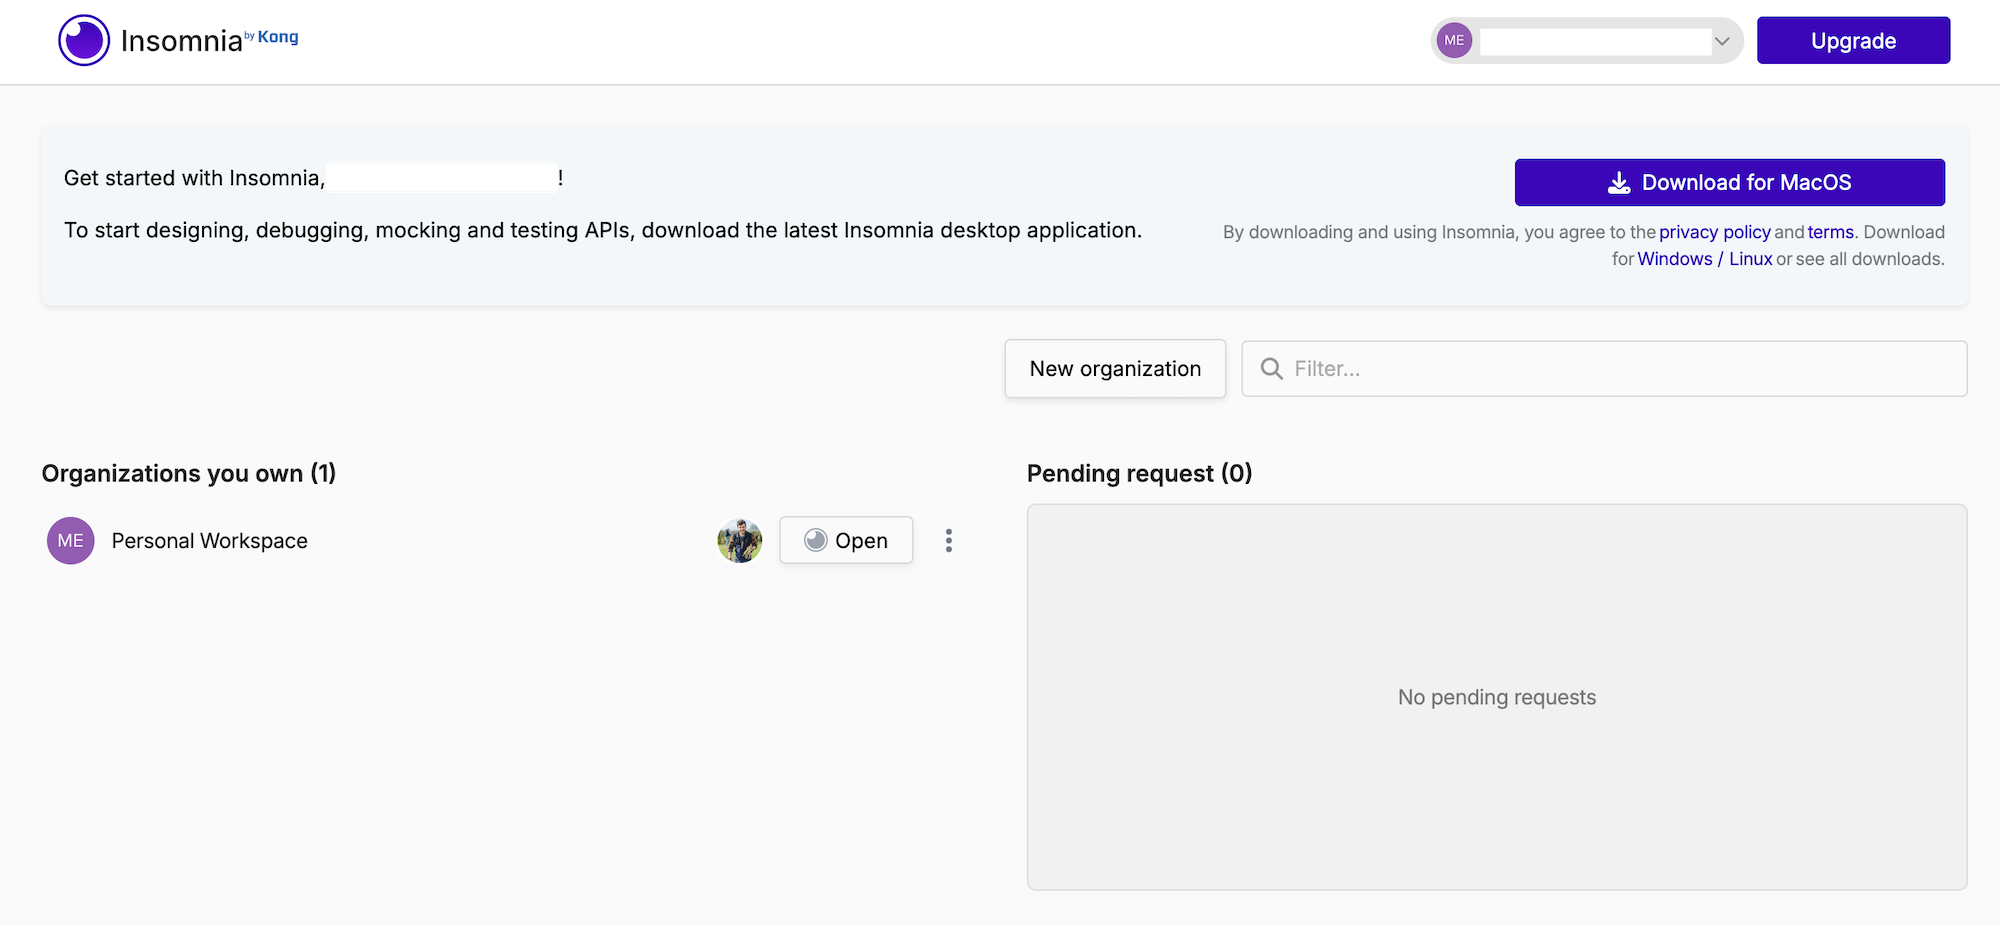Create a New organization
The height and width of the screenshot is (925, 2000).
(1115, 369)
